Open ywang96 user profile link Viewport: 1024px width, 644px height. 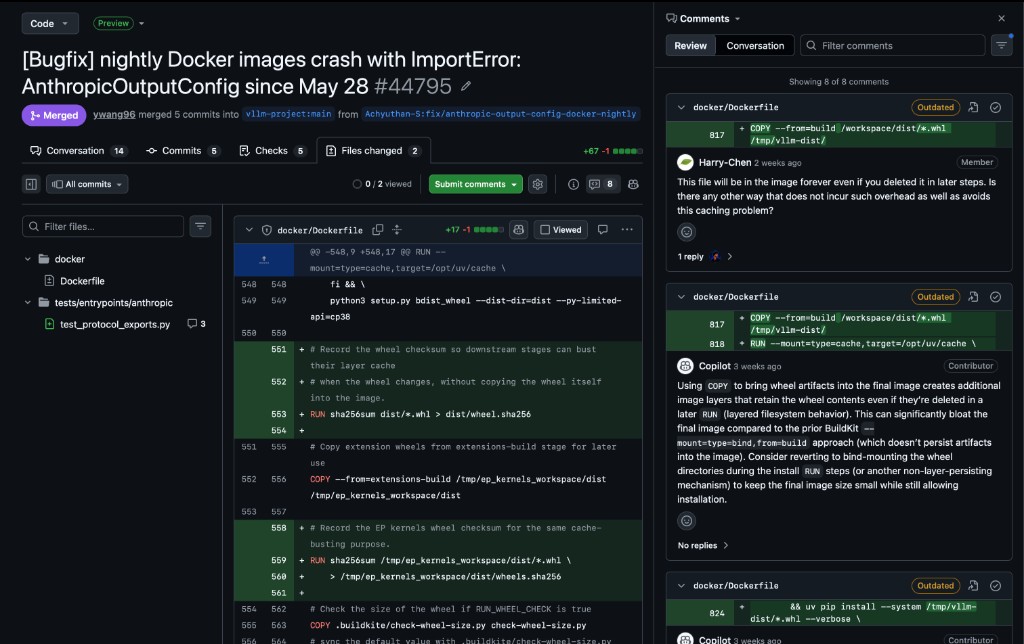[x=114, y=114]
